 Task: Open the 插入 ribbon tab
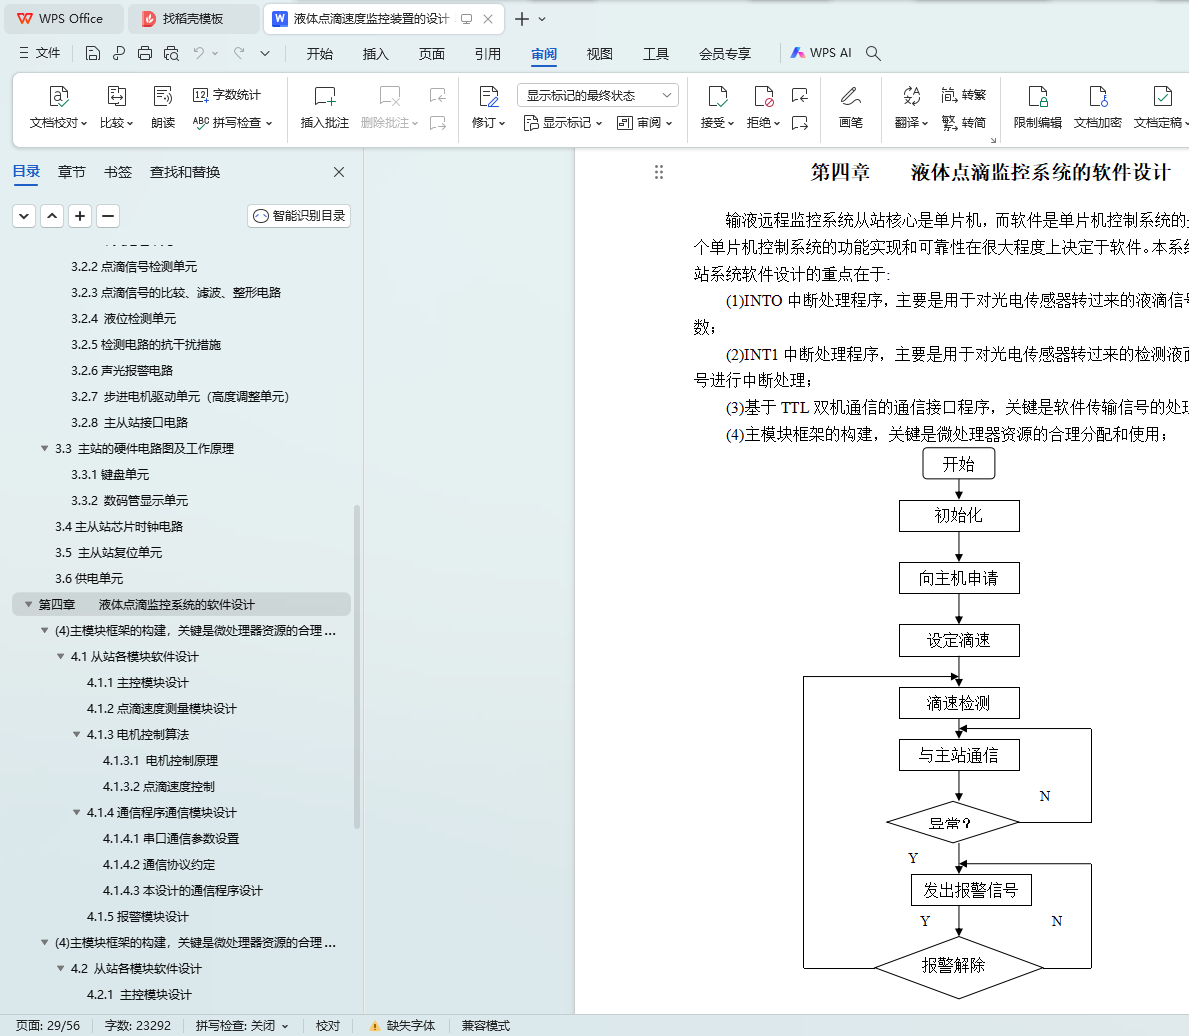(375, 53)
